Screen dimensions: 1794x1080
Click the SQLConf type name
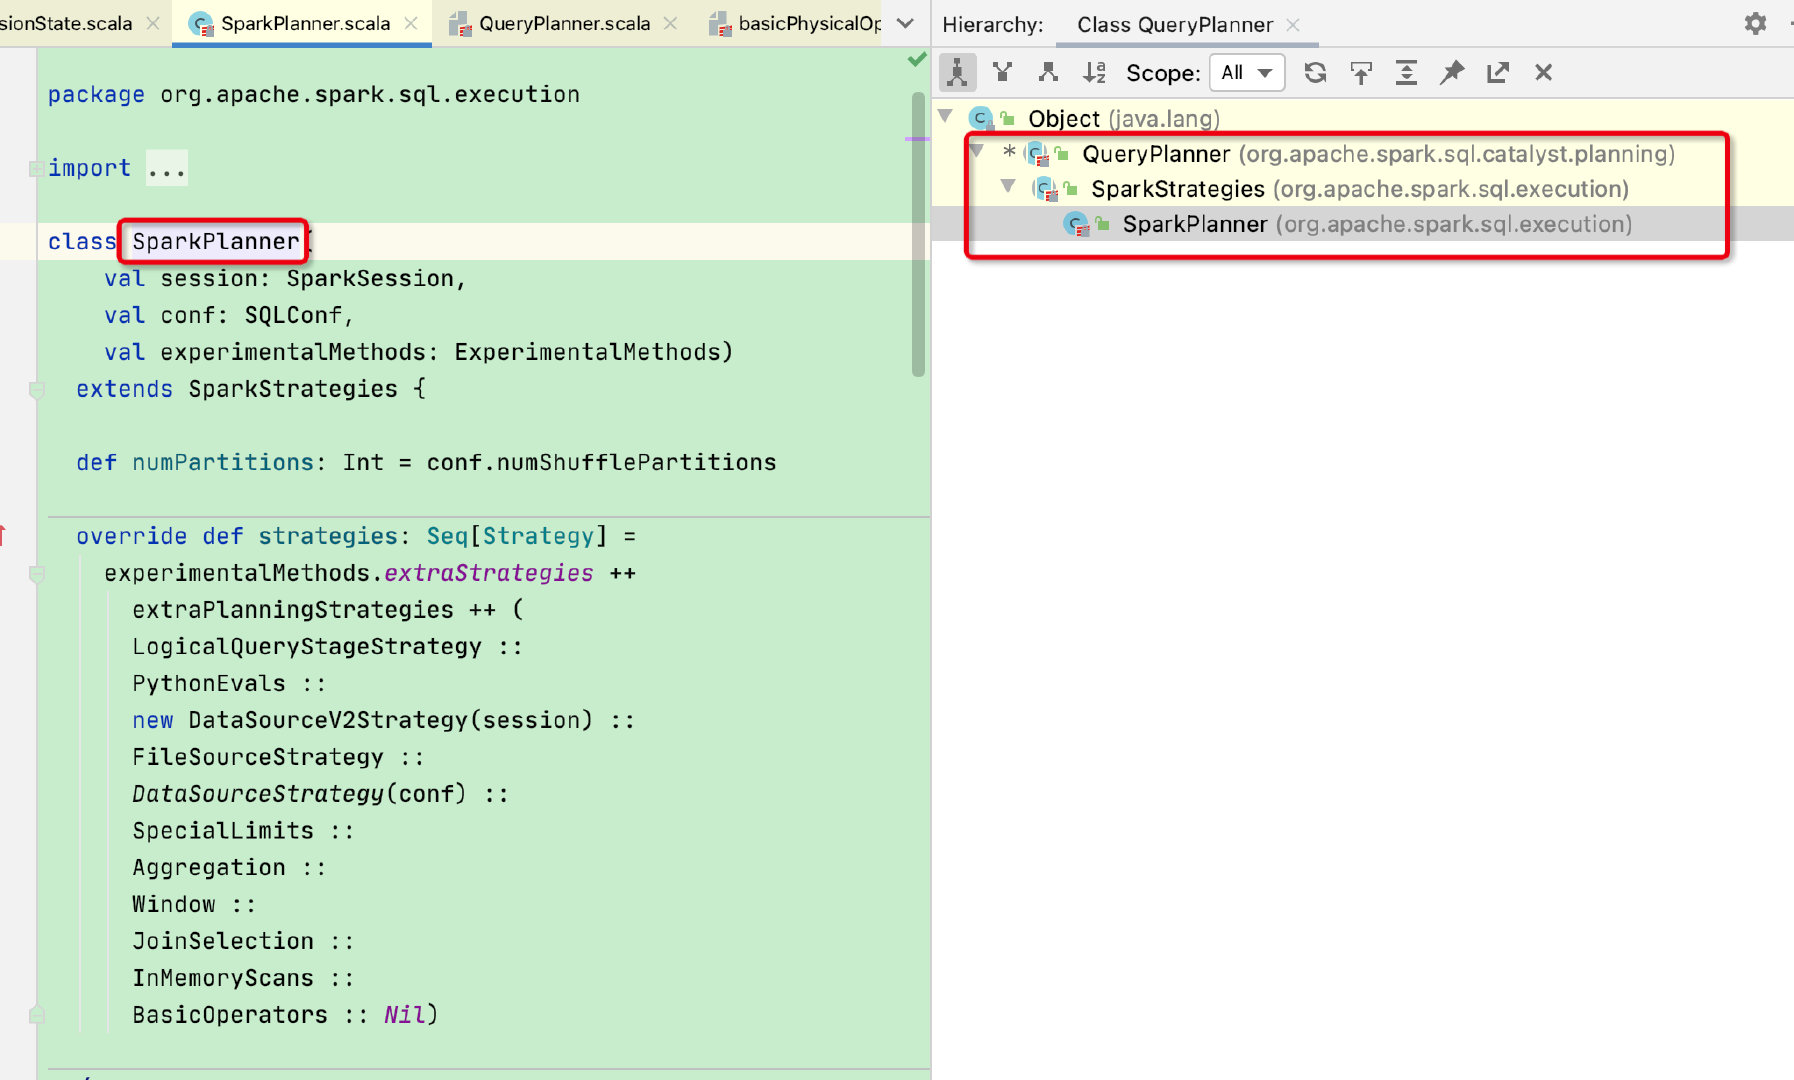click(x=293, y=315)
